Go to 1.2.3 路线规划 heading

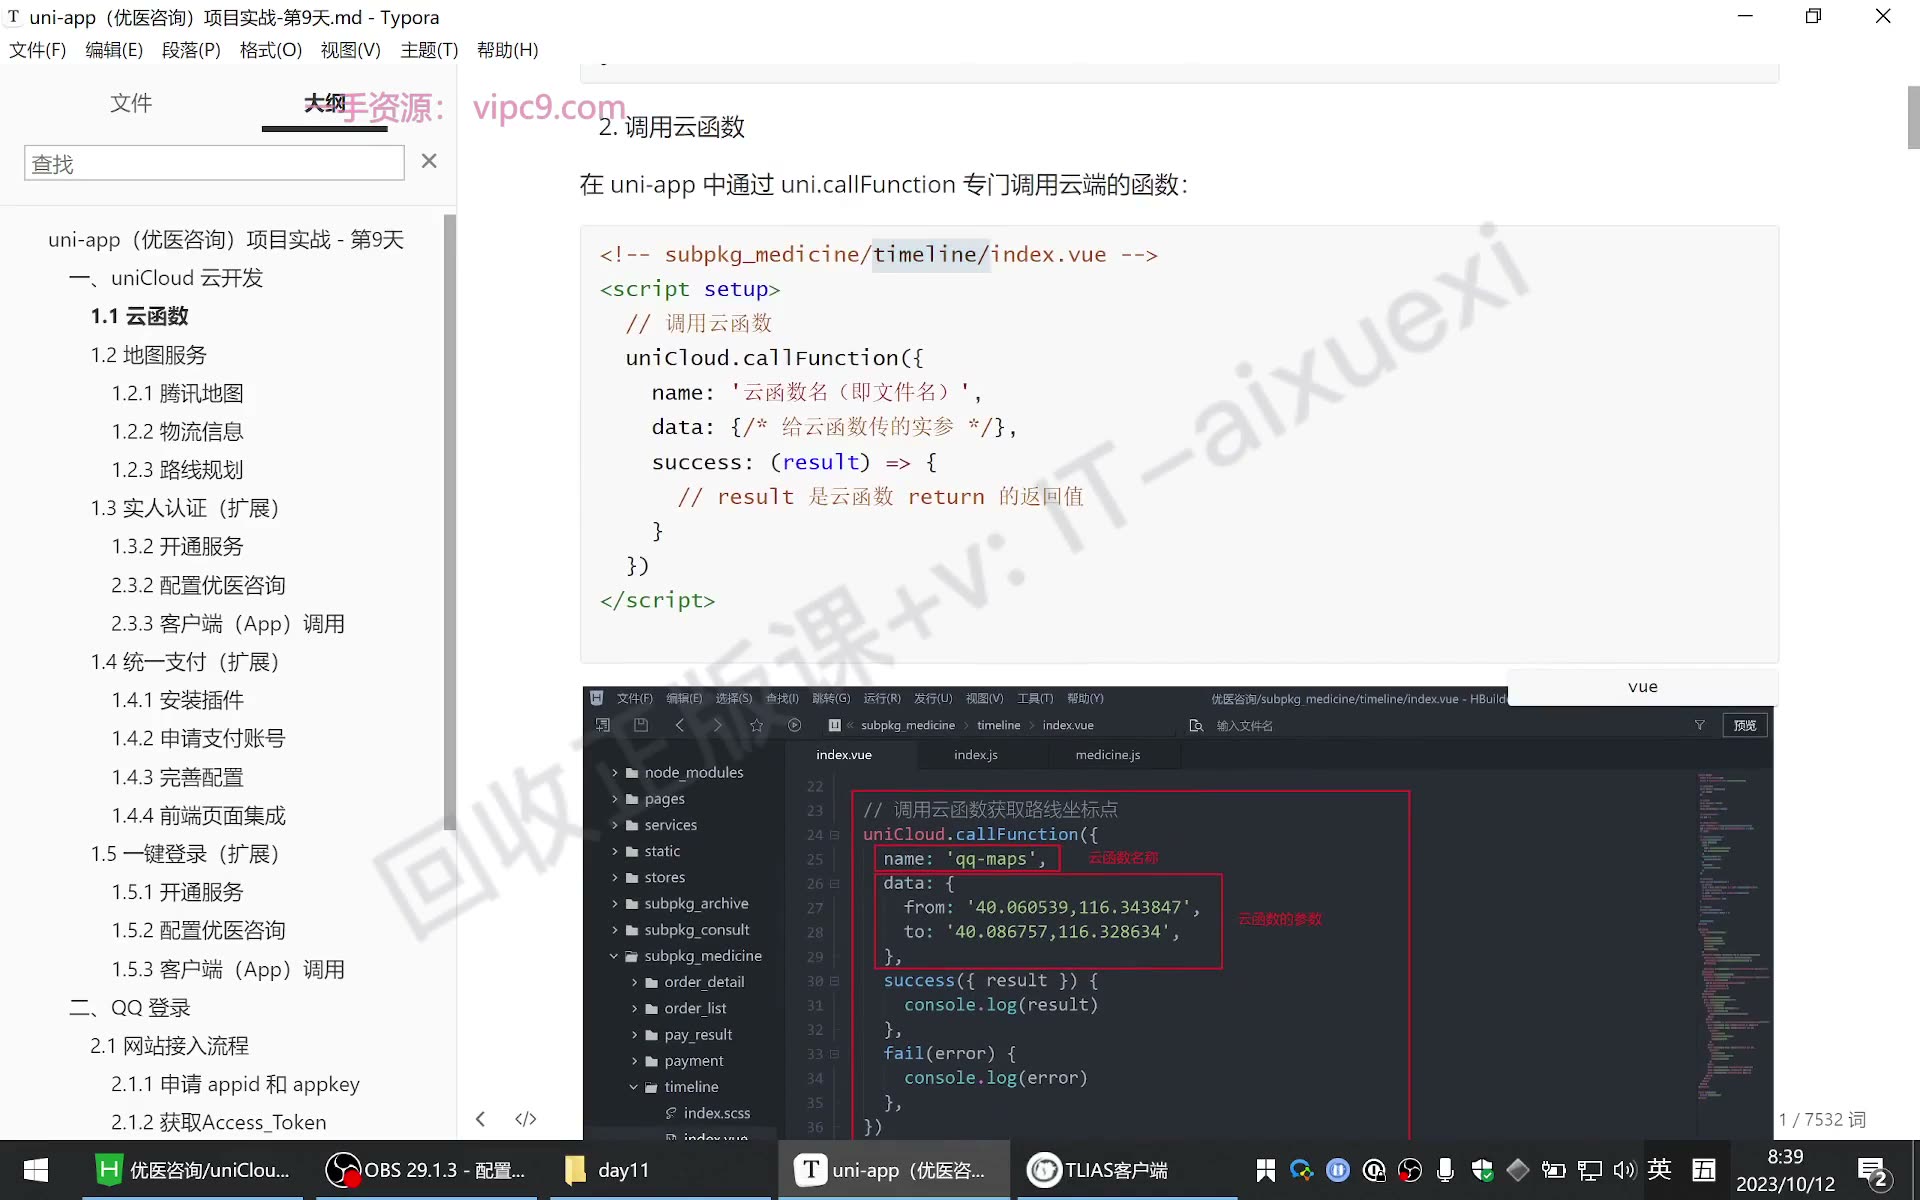178,470
